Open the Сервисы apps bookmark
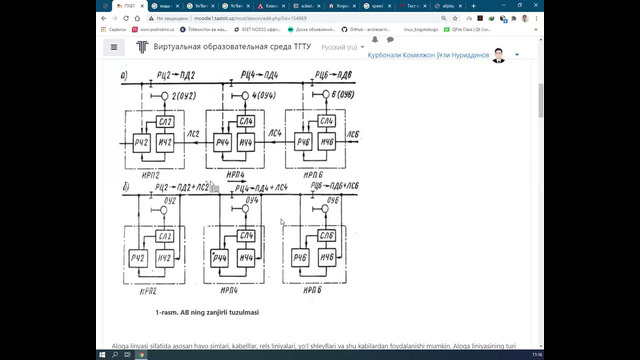The height and width of the screenshot is (360, 640). 114,29
